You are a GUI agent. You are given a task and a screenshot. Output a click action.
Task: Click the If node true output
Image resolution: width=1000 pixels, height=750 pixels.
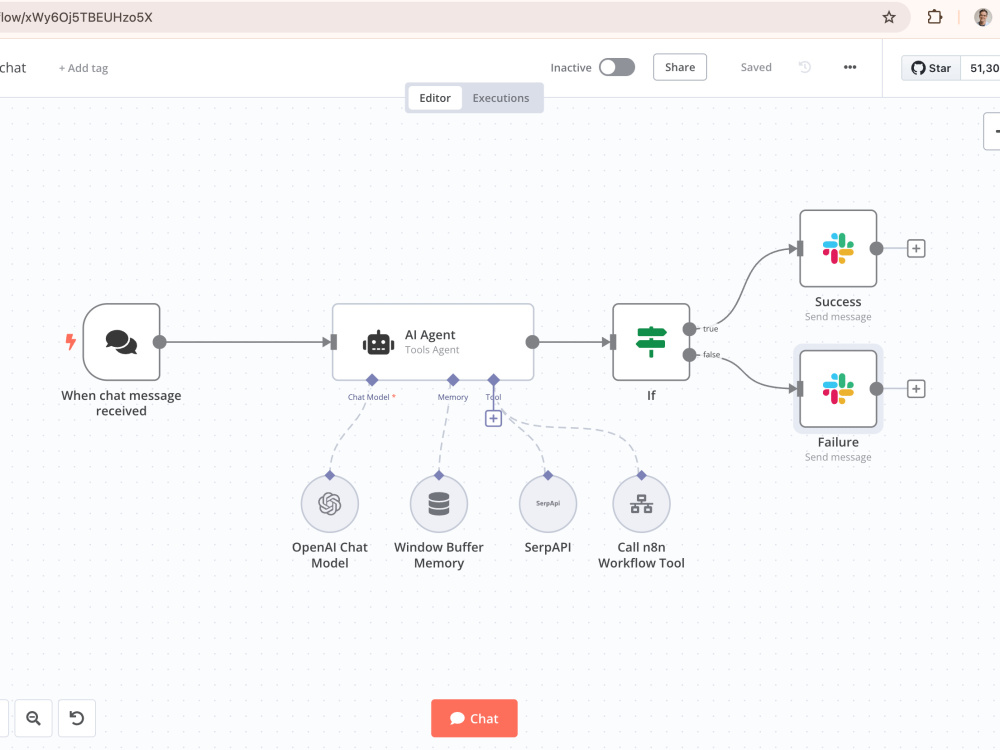pyautogui.click(x=689, y=329)
